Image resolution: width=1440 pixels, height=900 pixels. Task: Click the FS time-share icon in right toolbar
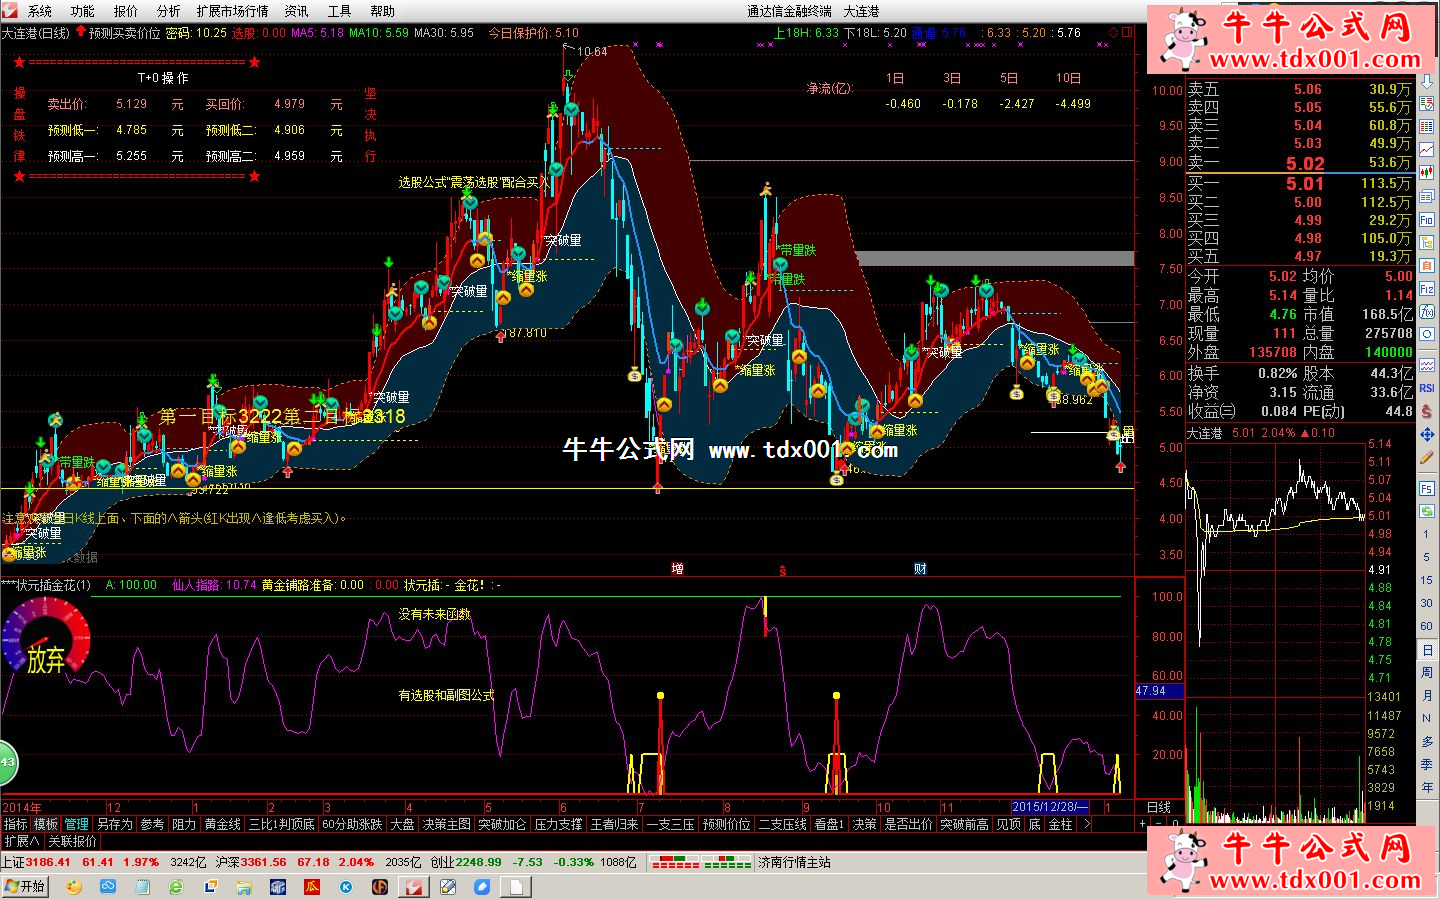(1427, 488)
